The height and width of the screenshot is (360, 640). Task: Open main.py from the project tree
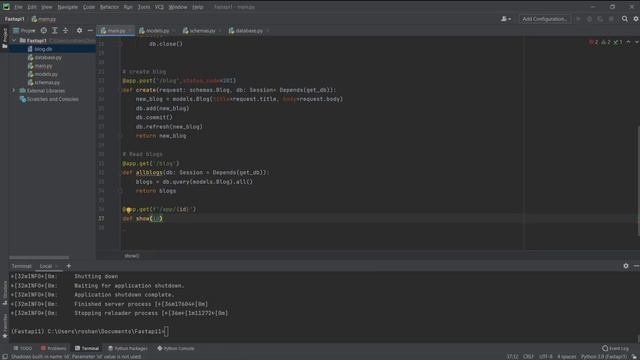(43, 66)
